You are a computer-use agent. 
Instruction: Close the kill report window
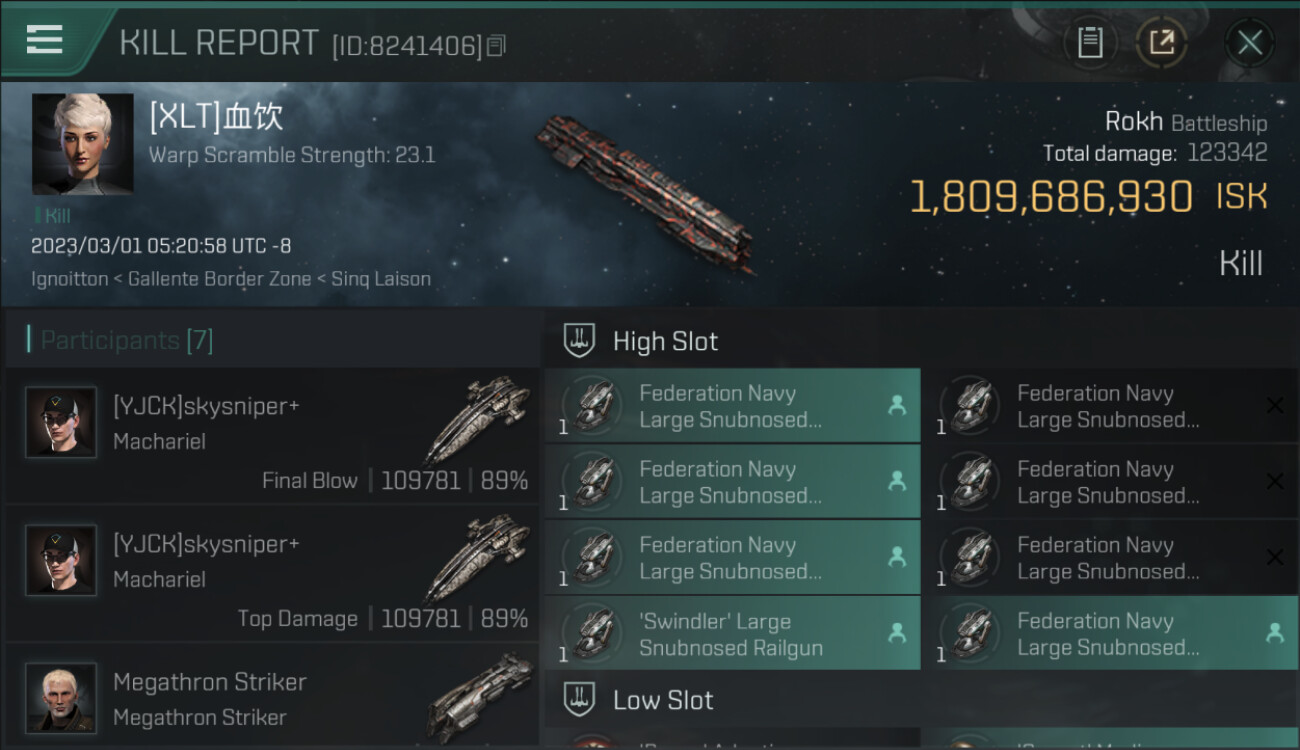pyautogui.click(x=1249, y=43)
